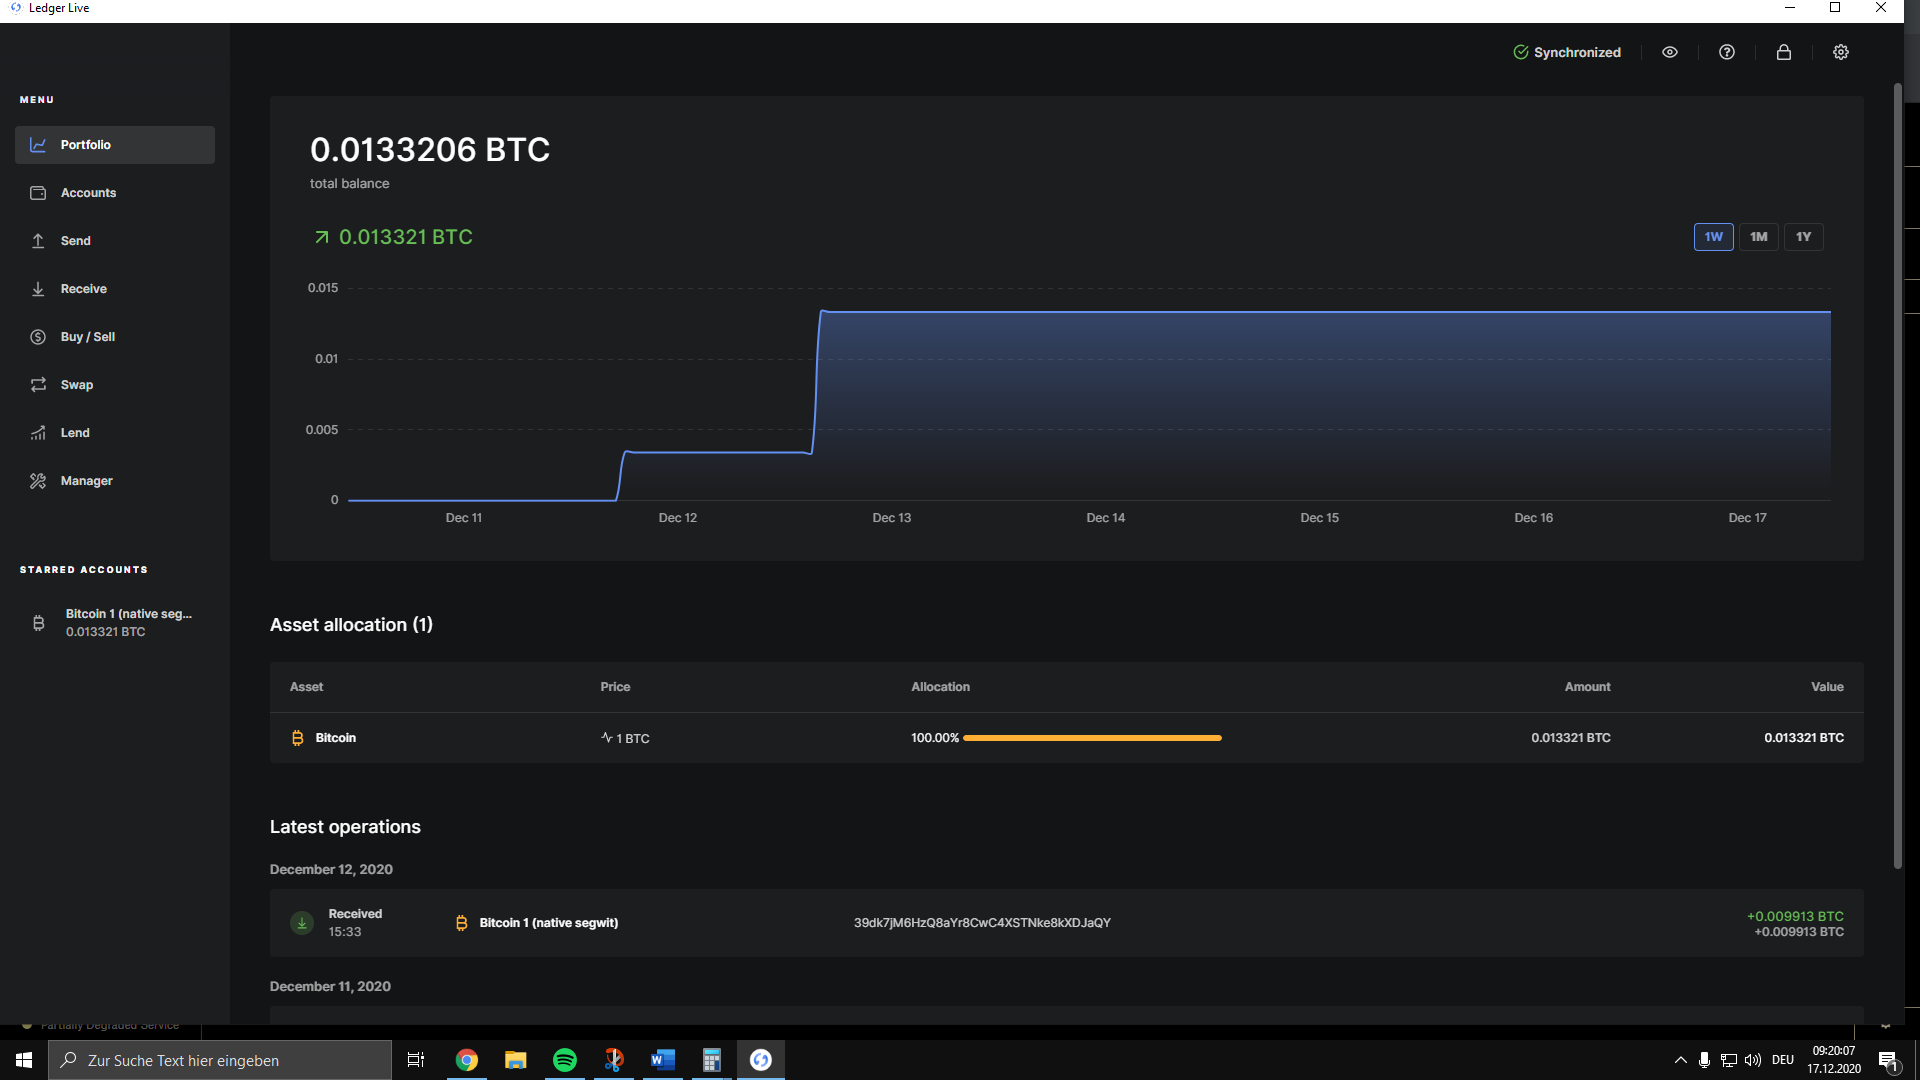Open the Send menu item
This screenshot has width=1920, height=1080.
click(x=75, y=241)
